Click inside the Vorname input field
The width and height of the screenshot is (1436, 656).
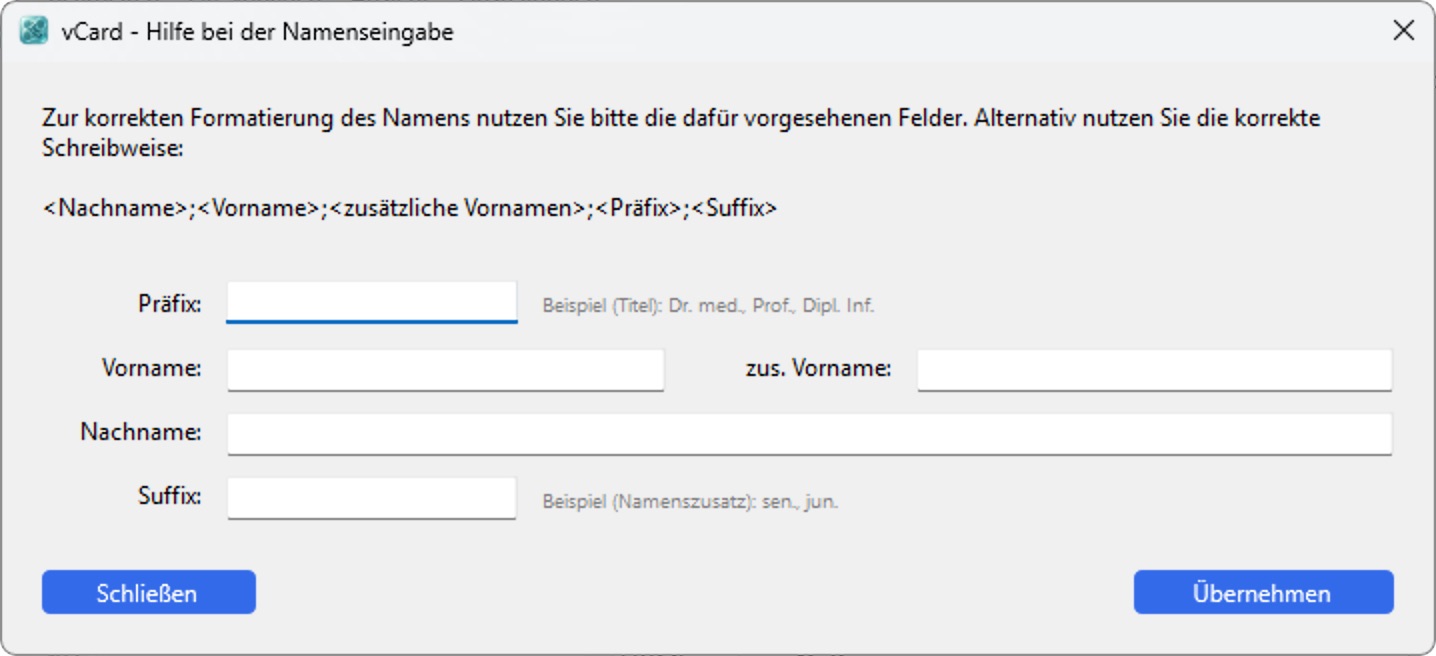coord(445,368)
